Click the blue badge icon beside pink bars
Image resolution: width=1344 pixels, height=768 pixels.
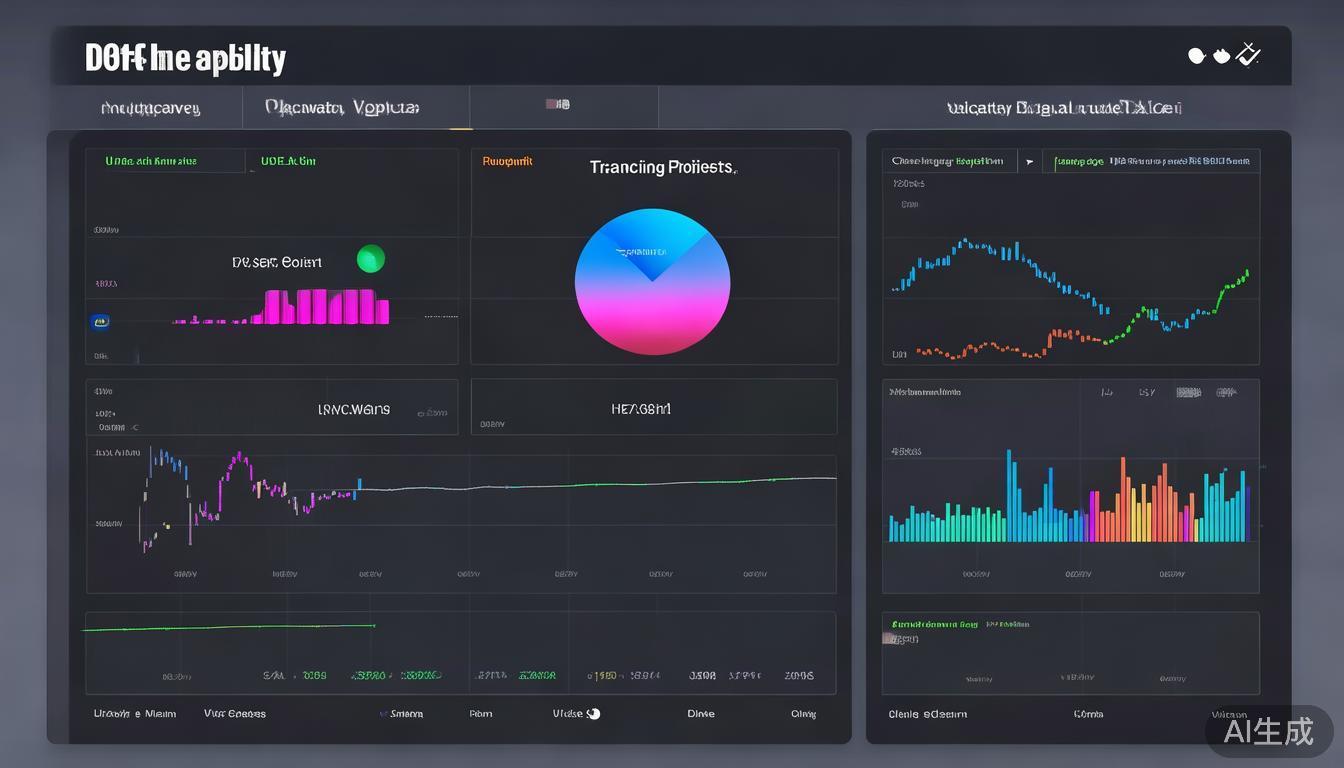[100, 322]
